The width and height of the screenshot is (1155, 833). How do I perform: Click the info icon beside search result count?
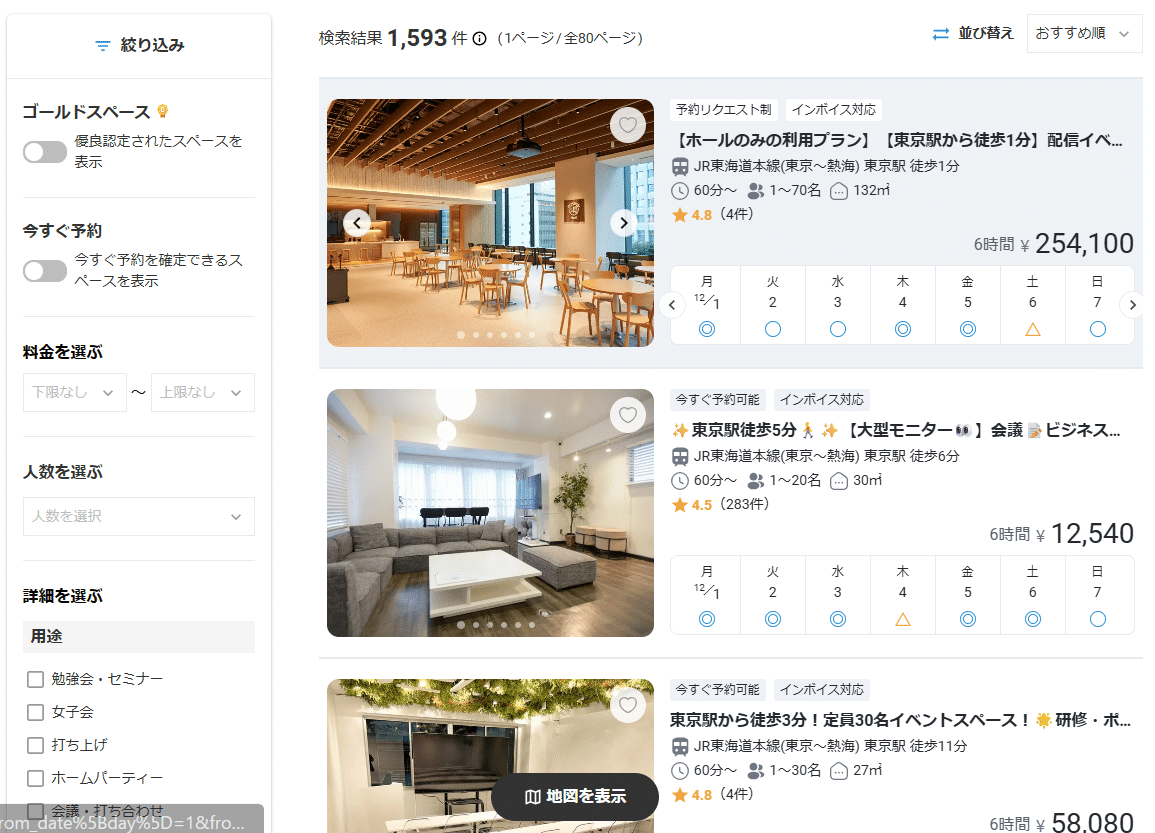479,39
